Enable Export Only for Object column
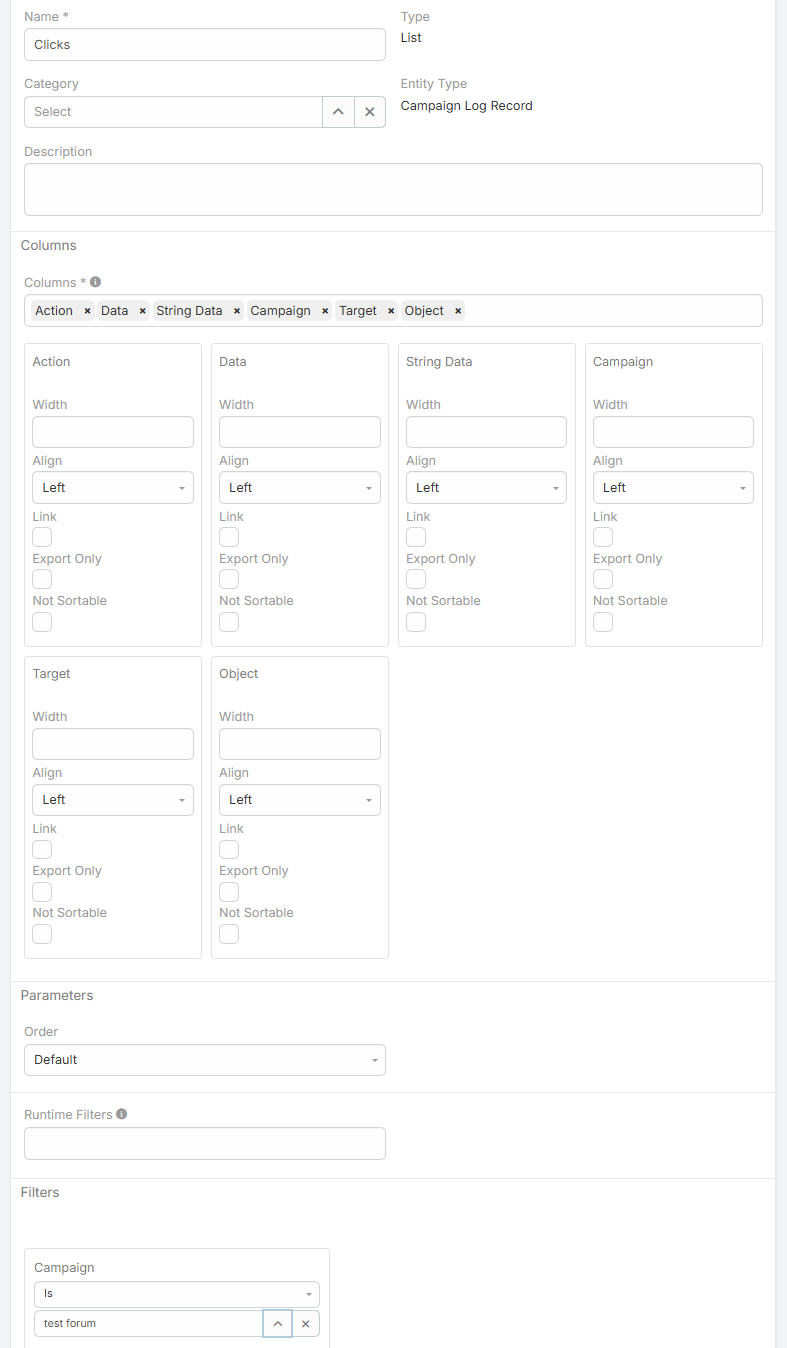 pos(229,891)
